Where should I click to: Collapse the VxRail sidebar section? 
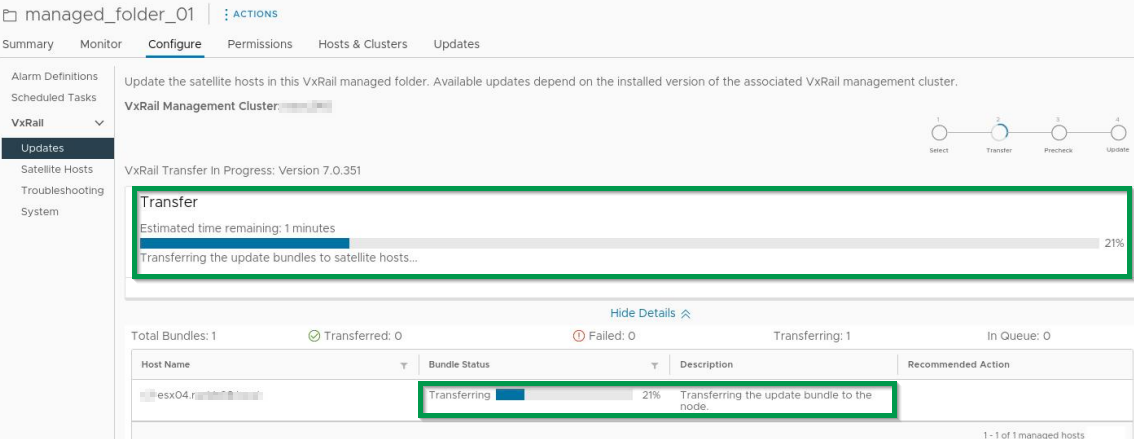(x=99, y=123)
